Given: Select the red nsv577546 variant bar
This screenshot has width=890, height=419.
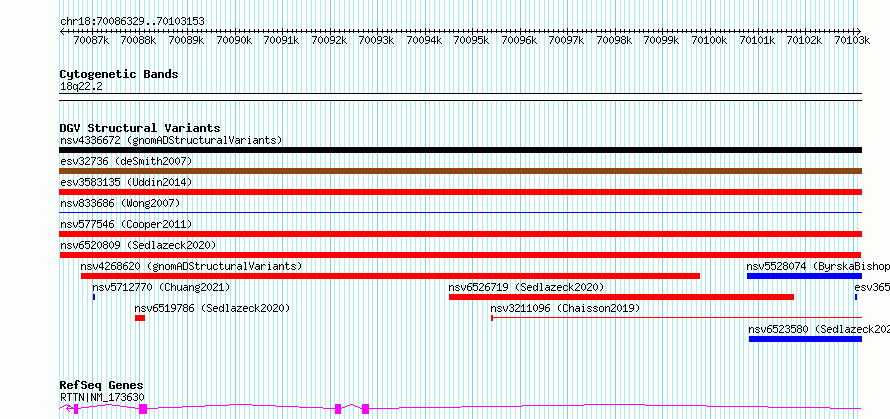Looking at the screenshot, I should [x=460, y=234].
